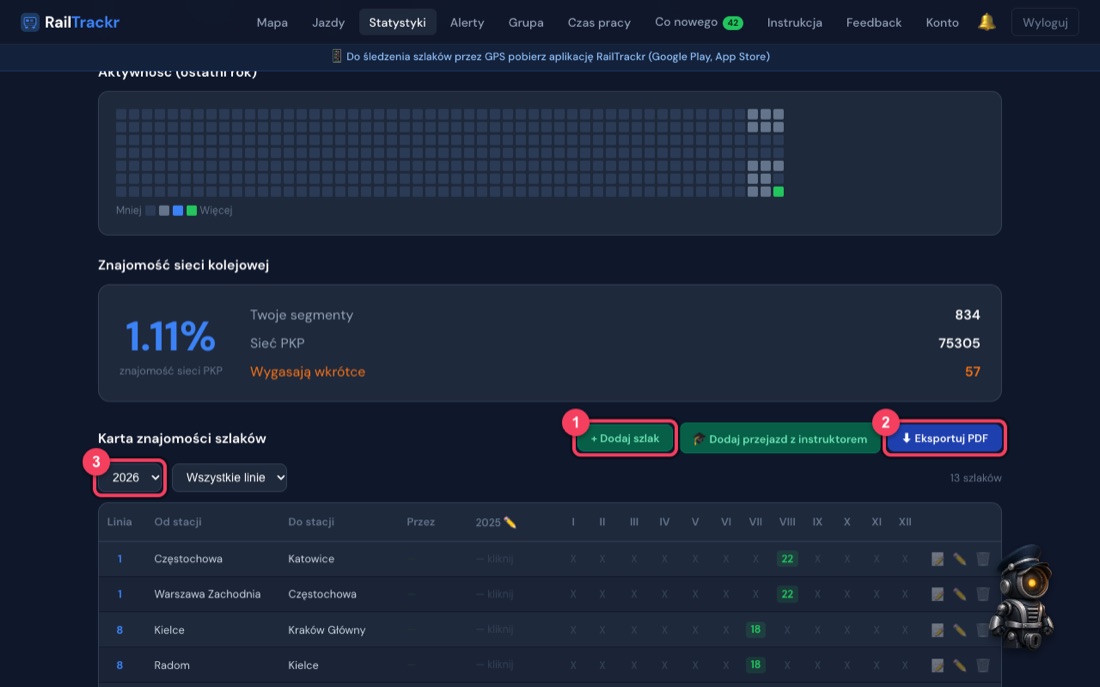Click the Wyloguj button
1100x687 pixels.
coord(1045,22)
